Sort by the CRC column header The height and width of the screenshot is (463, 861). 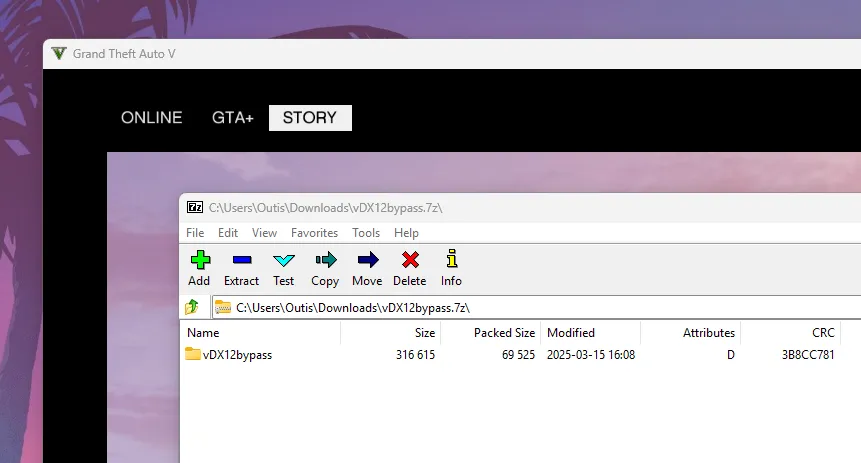point(790,333)
